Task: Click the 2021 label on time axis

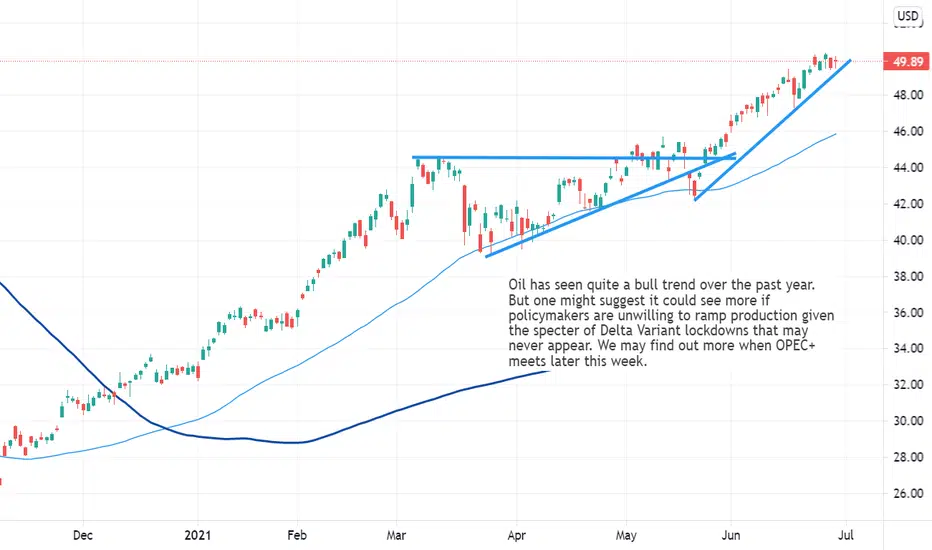Action: [x=197, y=535]
